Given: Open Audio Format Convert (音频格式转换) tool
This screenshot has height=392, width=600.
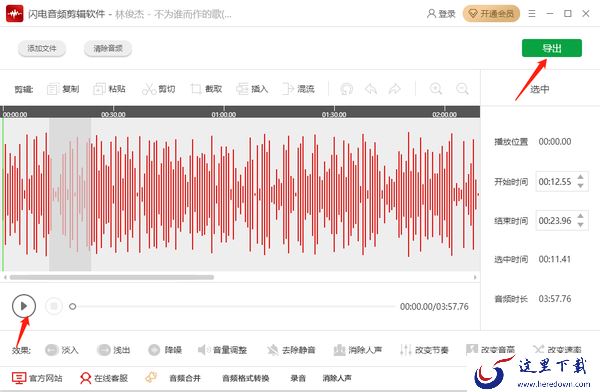Looking at the screenshot, I should (246, 378).
